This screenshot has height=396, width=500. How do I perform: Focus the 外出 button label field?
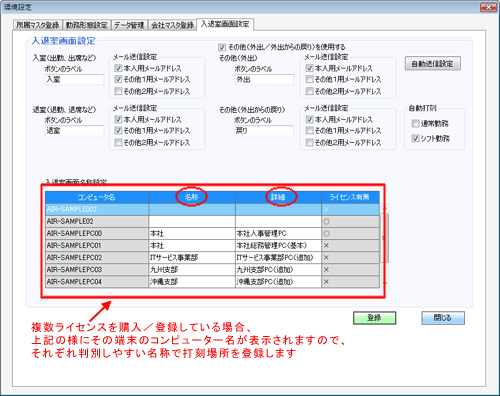pyautogui.click(x=265, y=80)
